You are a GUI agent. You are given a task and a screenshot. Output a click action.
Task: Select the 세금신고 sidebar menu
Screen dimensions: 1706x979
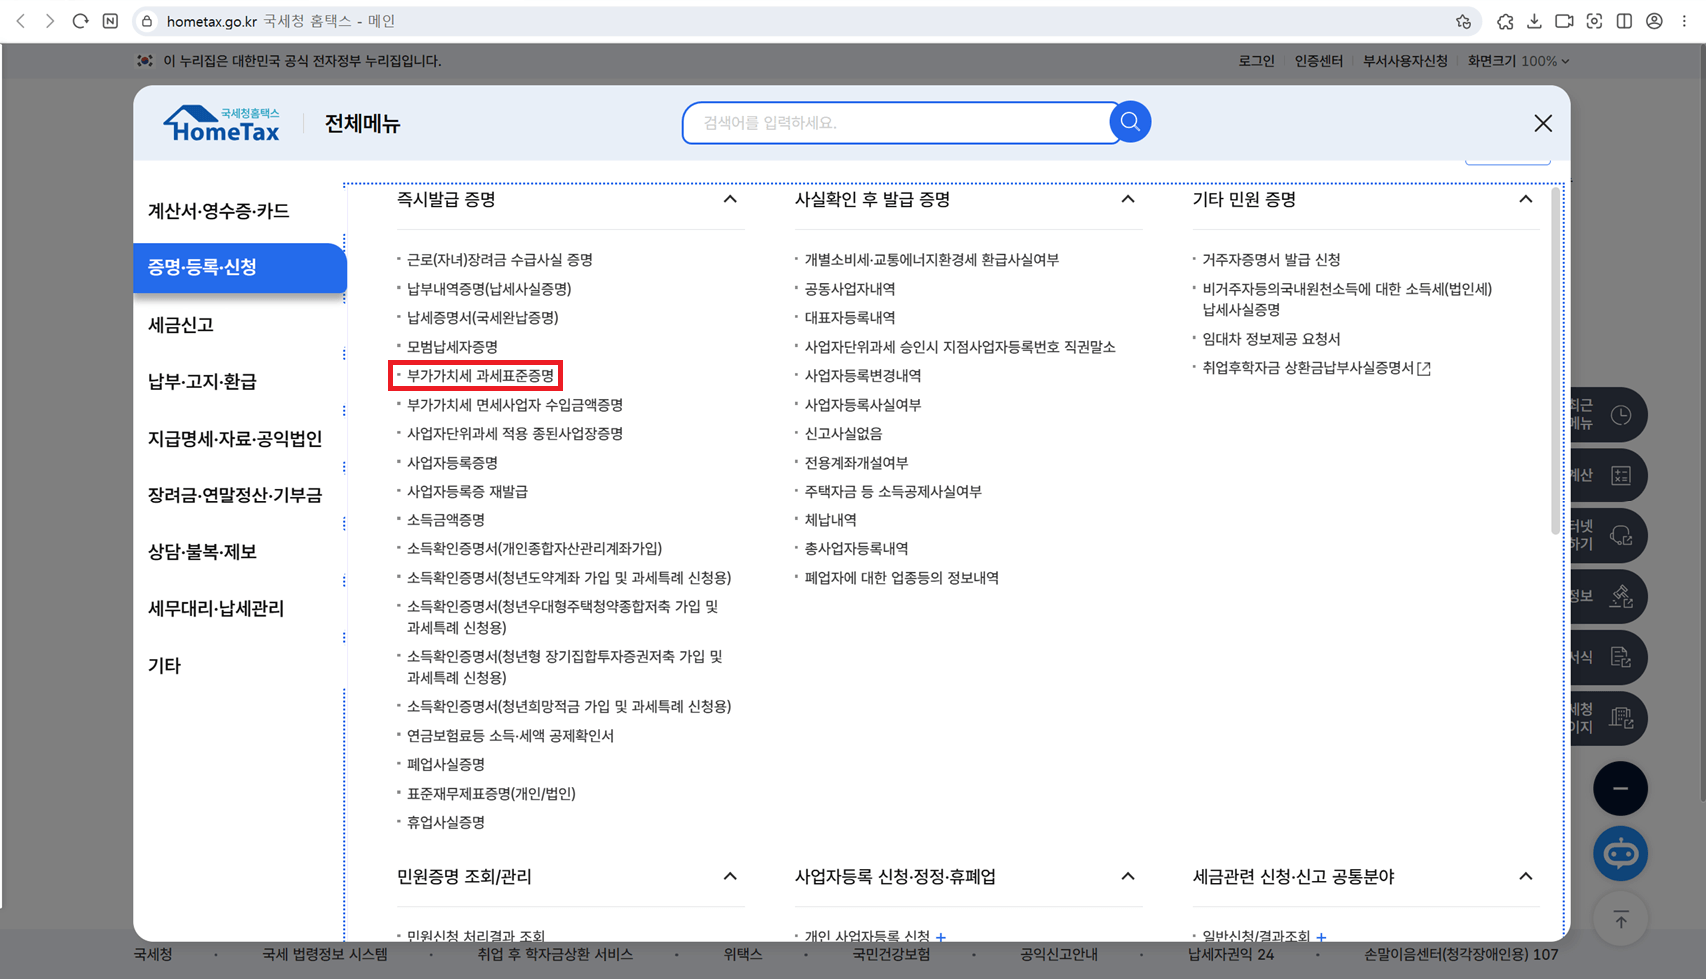180,324
